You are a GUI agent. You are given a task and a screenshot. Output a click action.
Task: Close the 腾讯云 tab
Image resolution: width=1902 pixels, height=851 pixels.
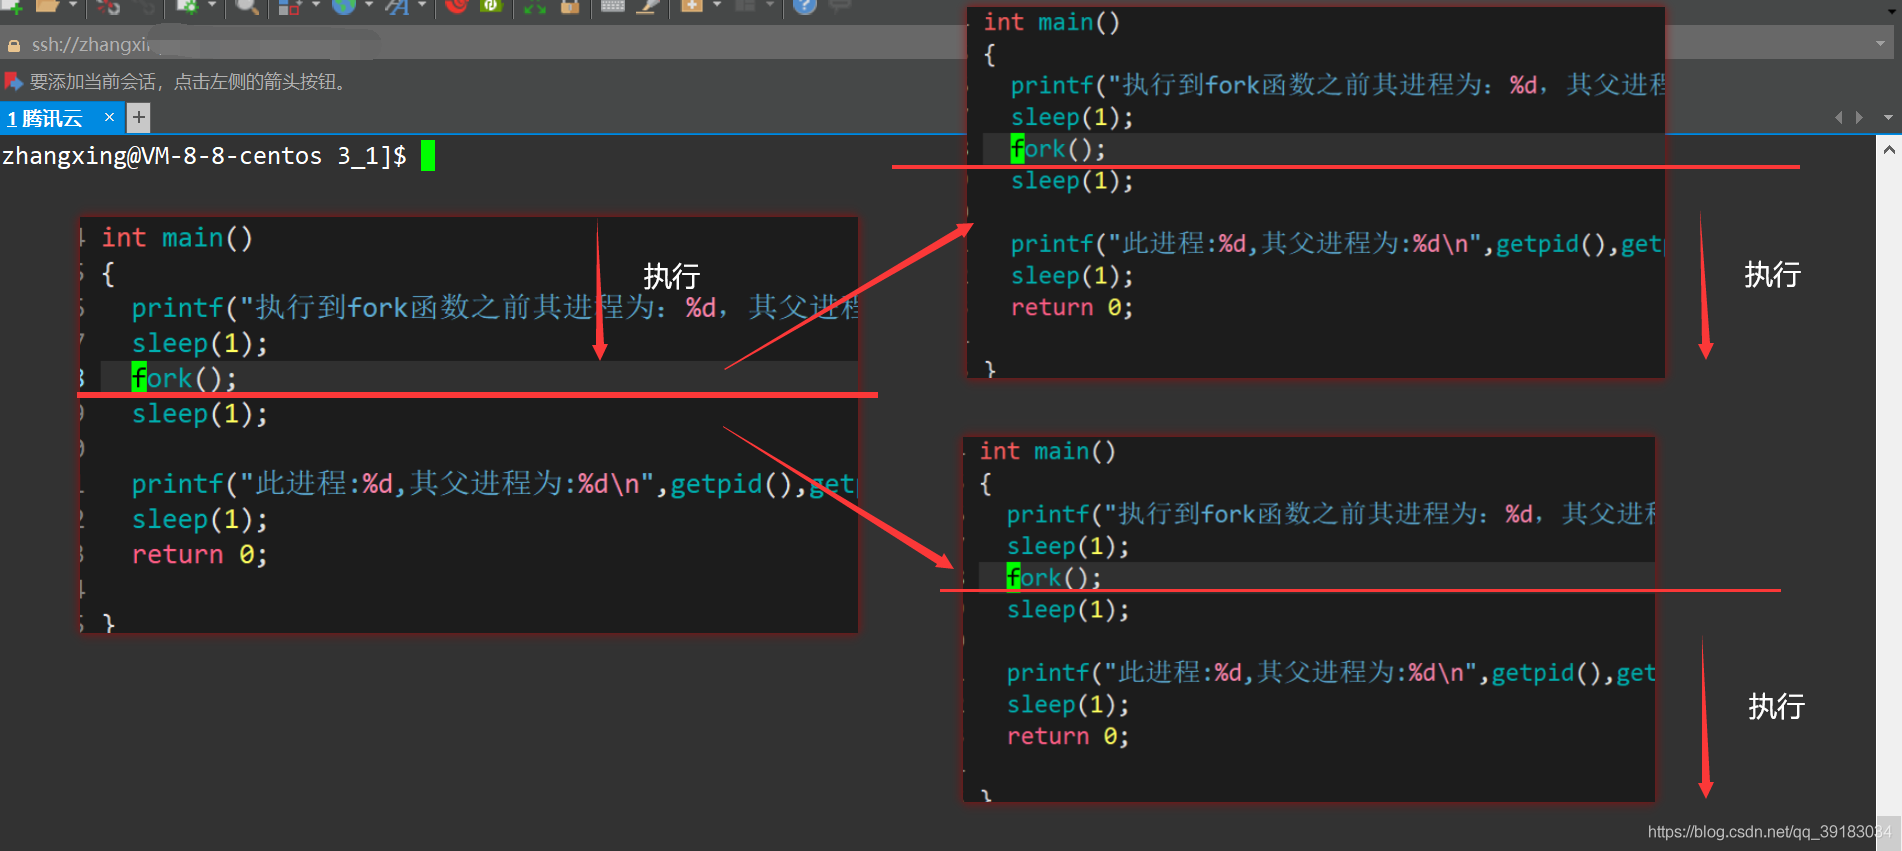[x=109, y=117]
